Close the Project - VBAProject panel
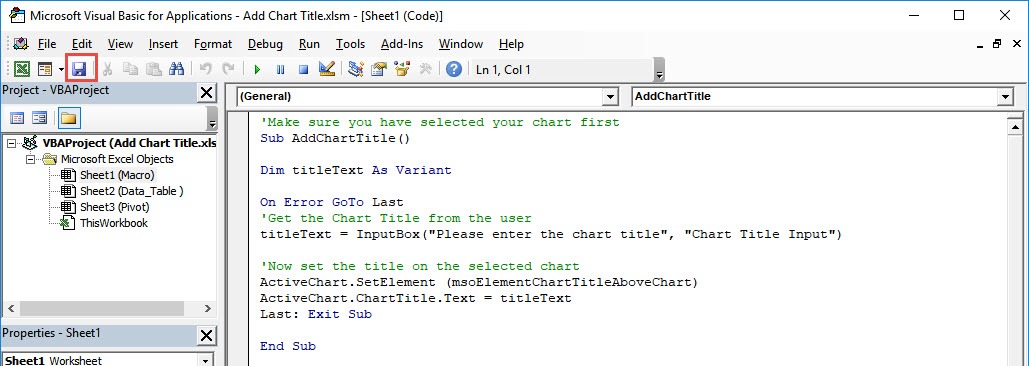The width and height of the screenshot is (1029, 366). pos(206,92)
